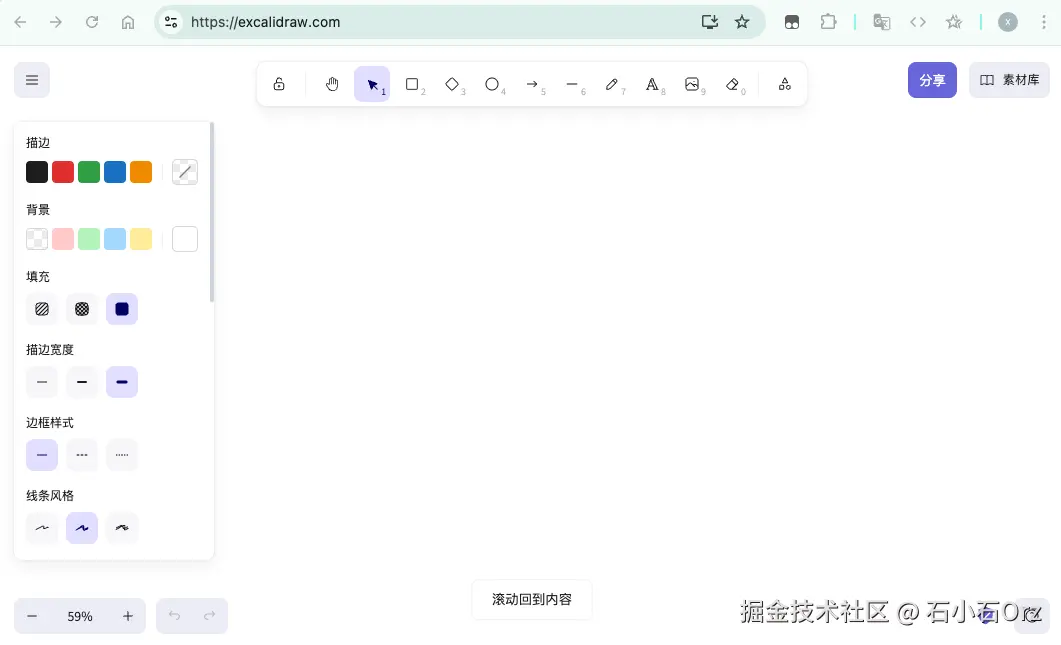Viewport: 1061px width, 645px height.
Task: Redo the last action
Action: pyautogui.click(x=210, y=616)
